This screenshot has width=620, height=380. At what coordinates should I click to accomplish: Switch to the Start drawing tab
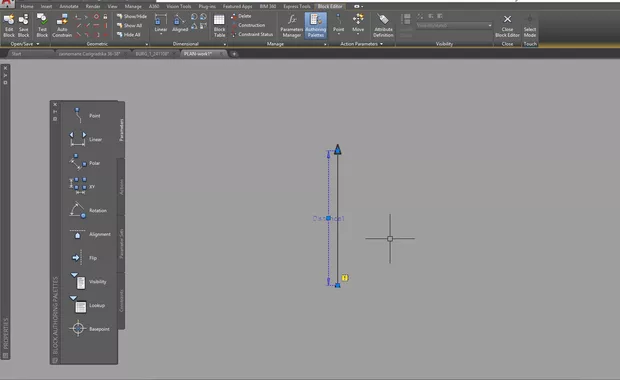16,54
